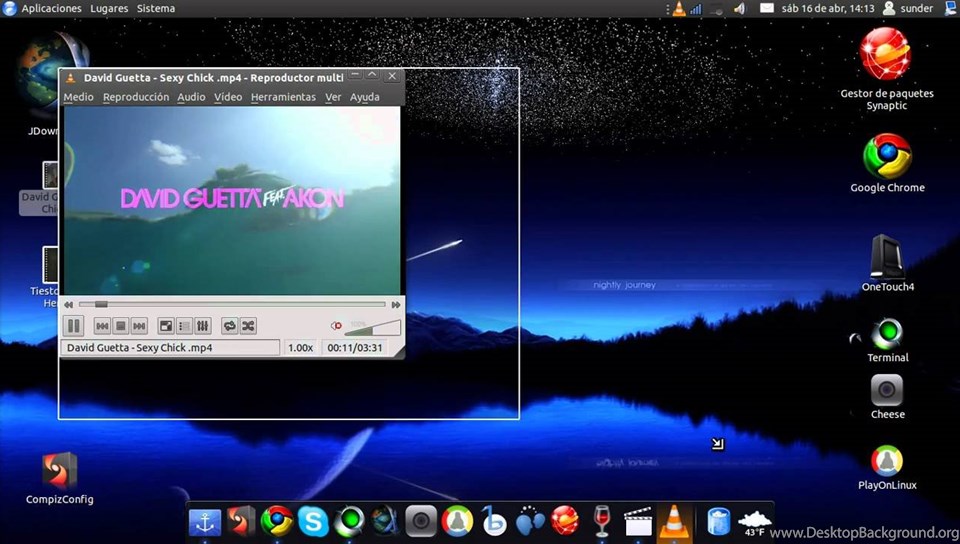Click the VLC cone in the system tray
Screen dimensions: 960x544
[679, 9]
